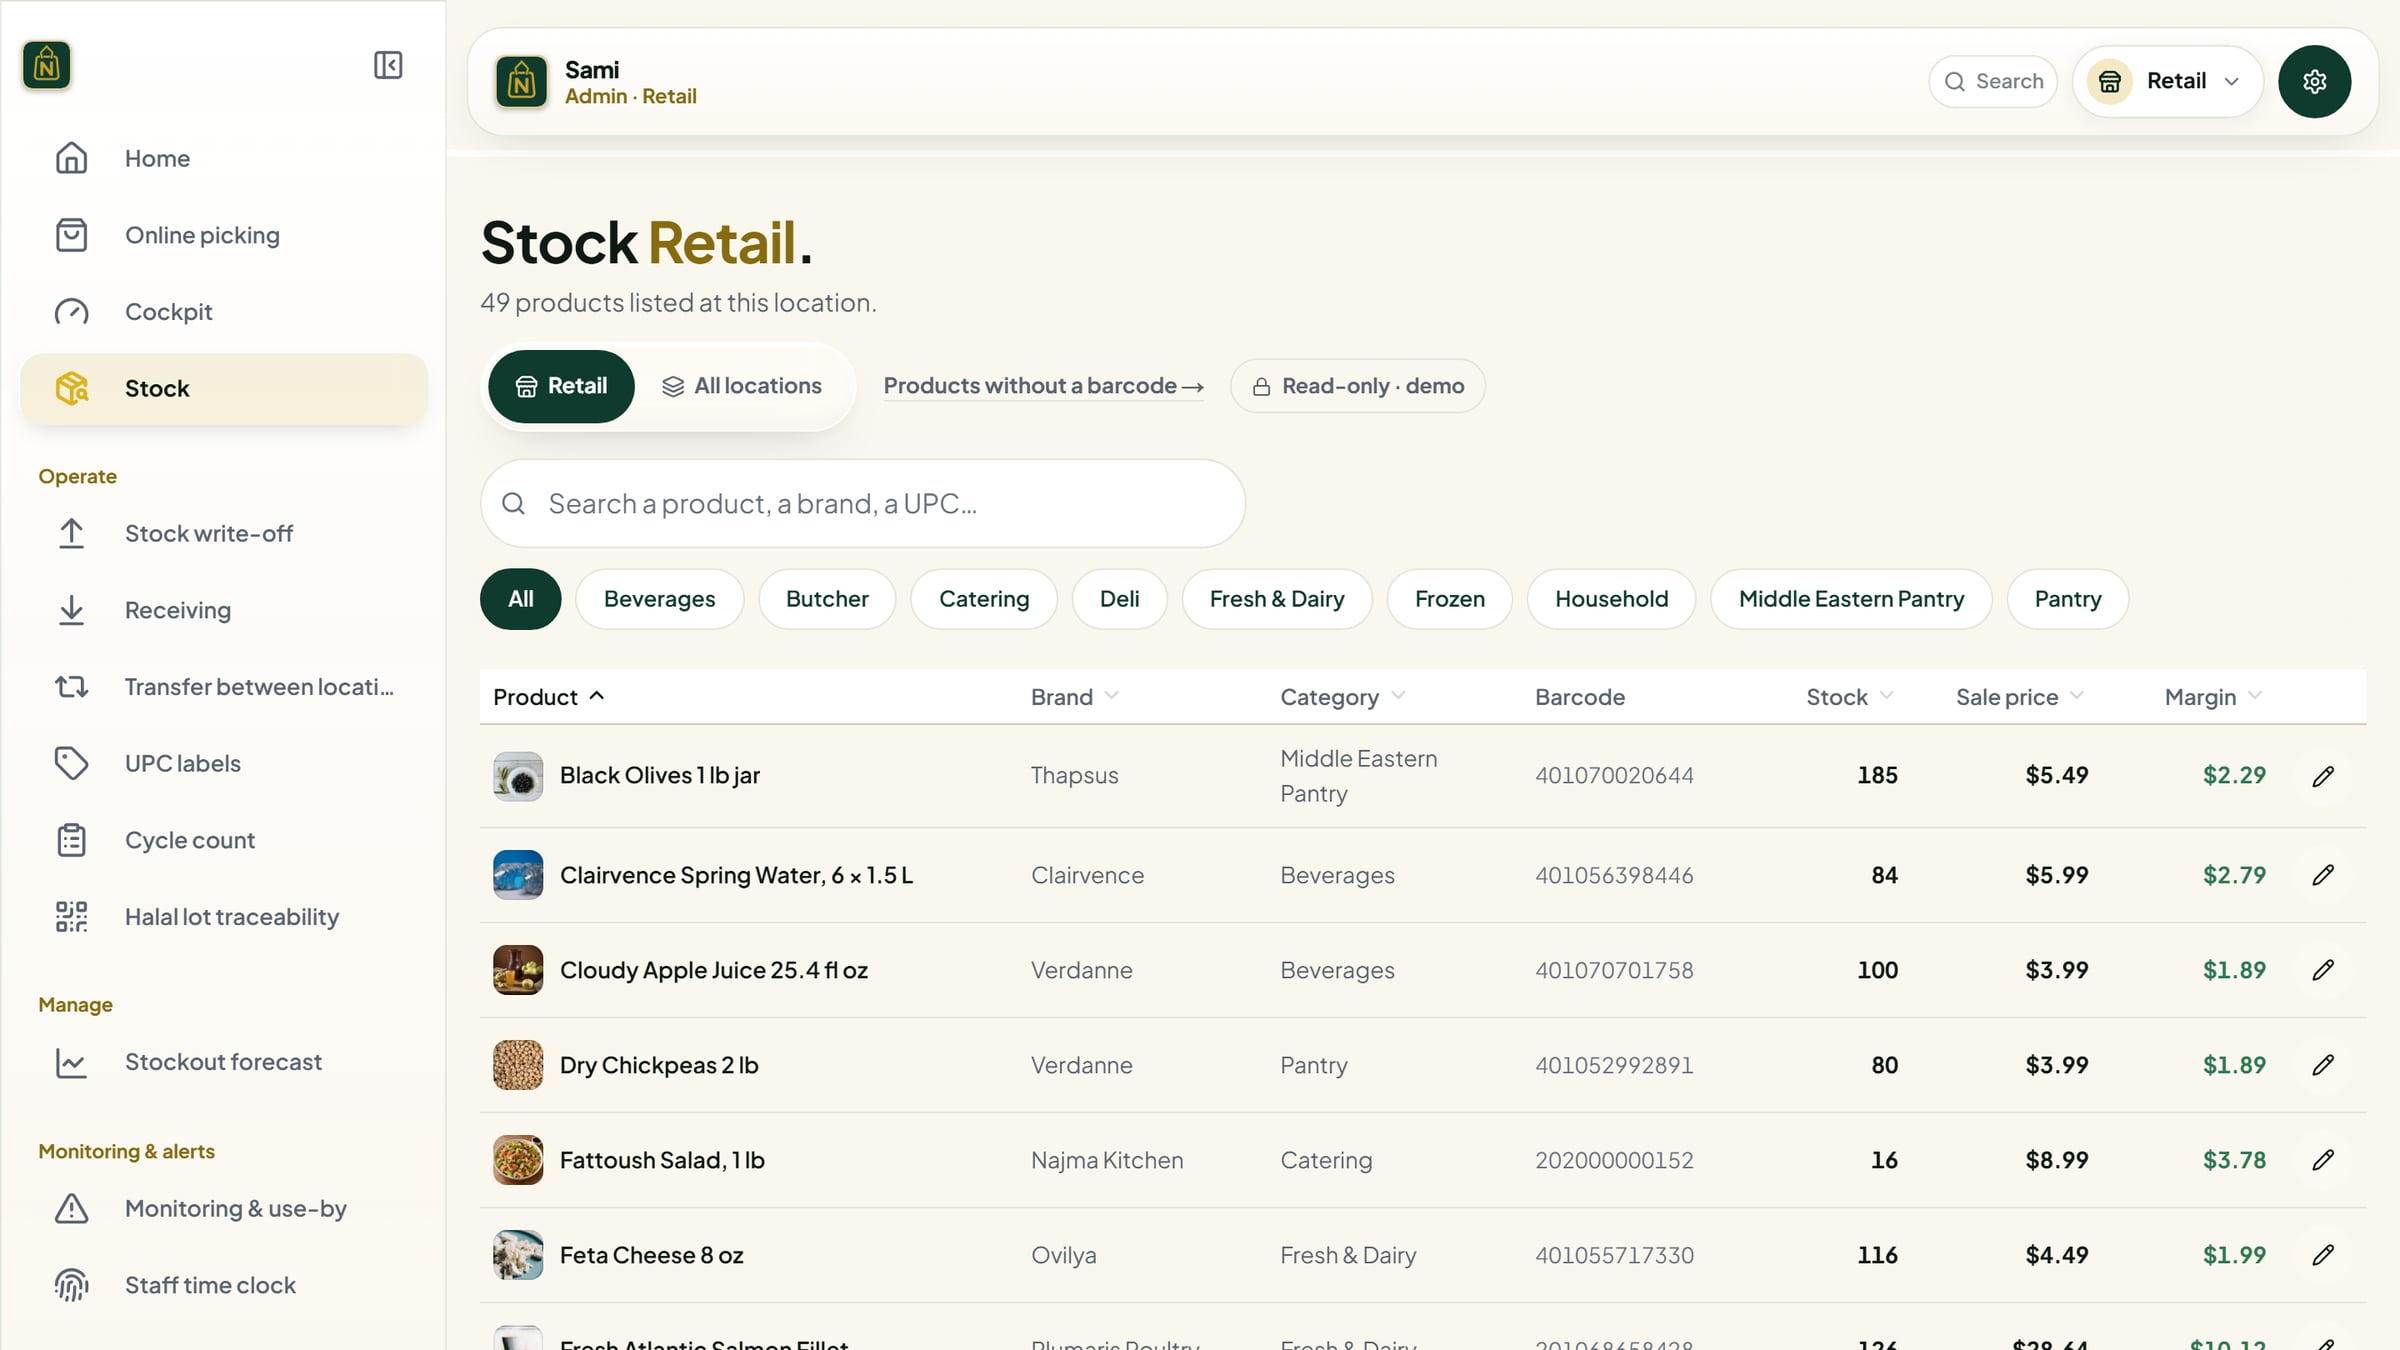Click the Cycle count clipboard icon
Viewport: 2400px width, 1350px height.
click(x=71, y=840)
